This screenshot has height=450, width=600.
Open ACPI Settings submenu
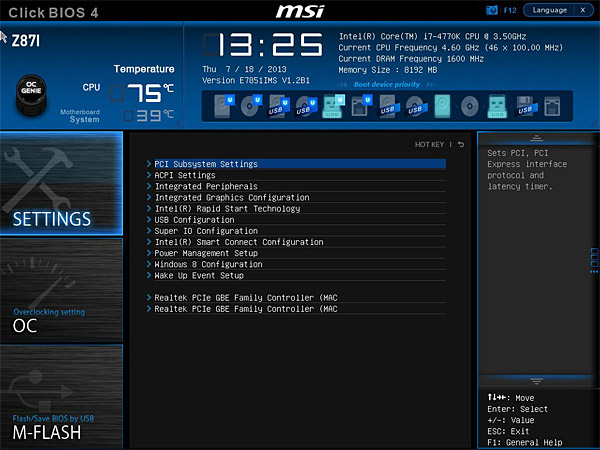click(x=296, y=175)
